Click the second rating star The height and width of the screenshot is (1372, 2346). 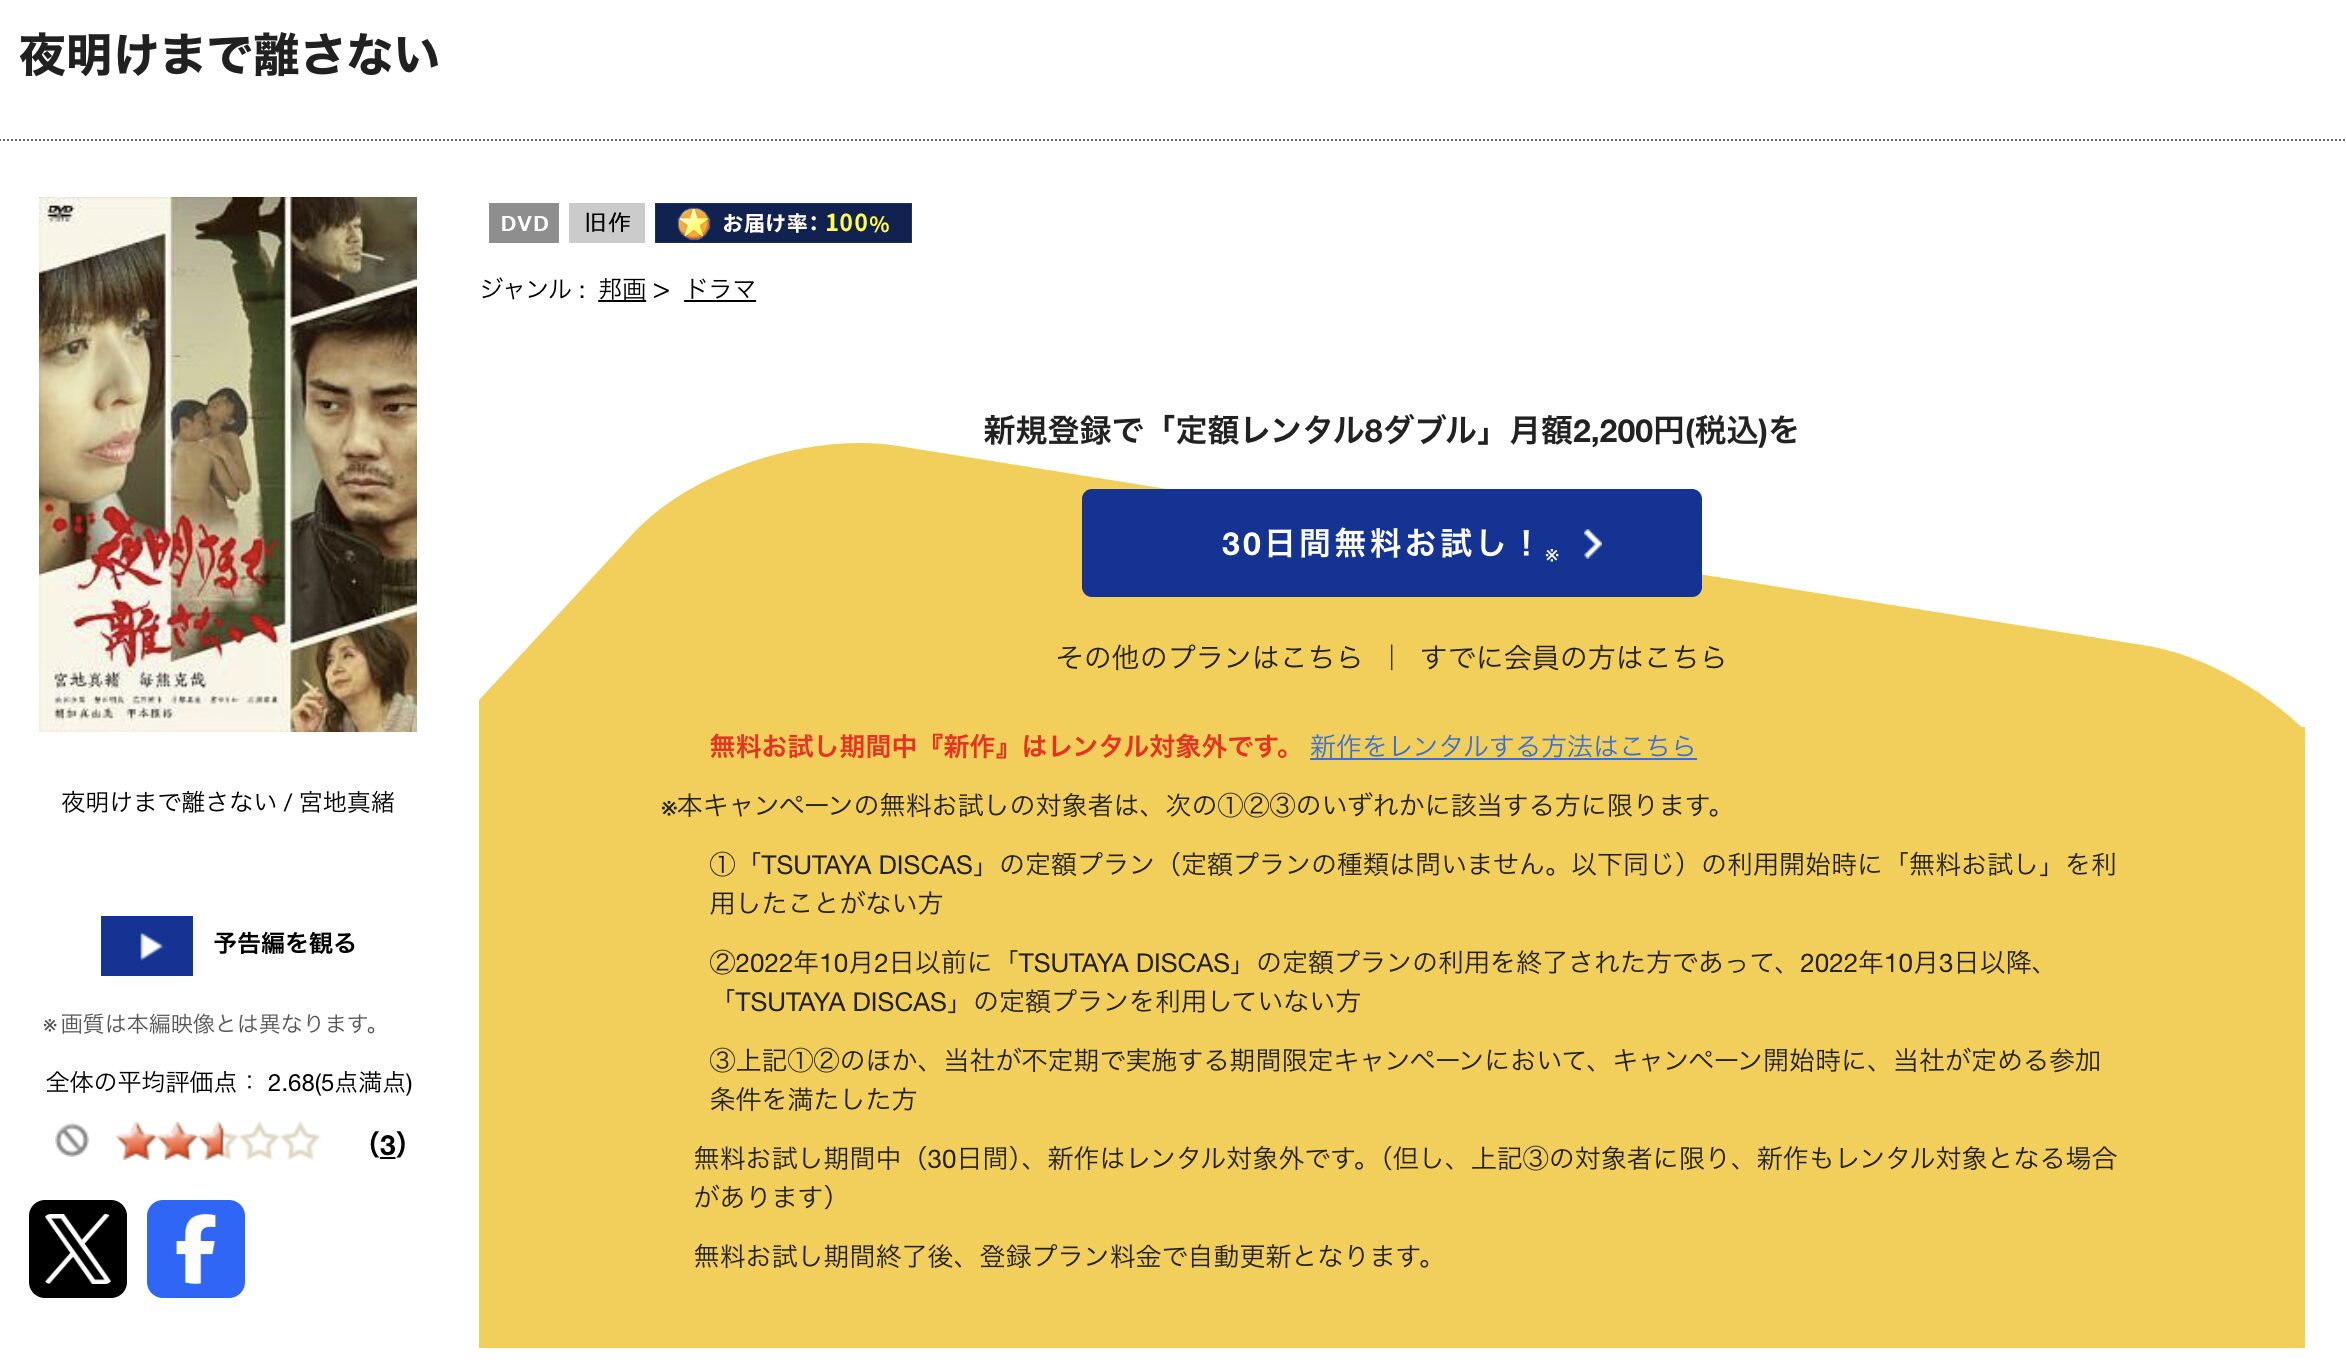point(177,1142)
